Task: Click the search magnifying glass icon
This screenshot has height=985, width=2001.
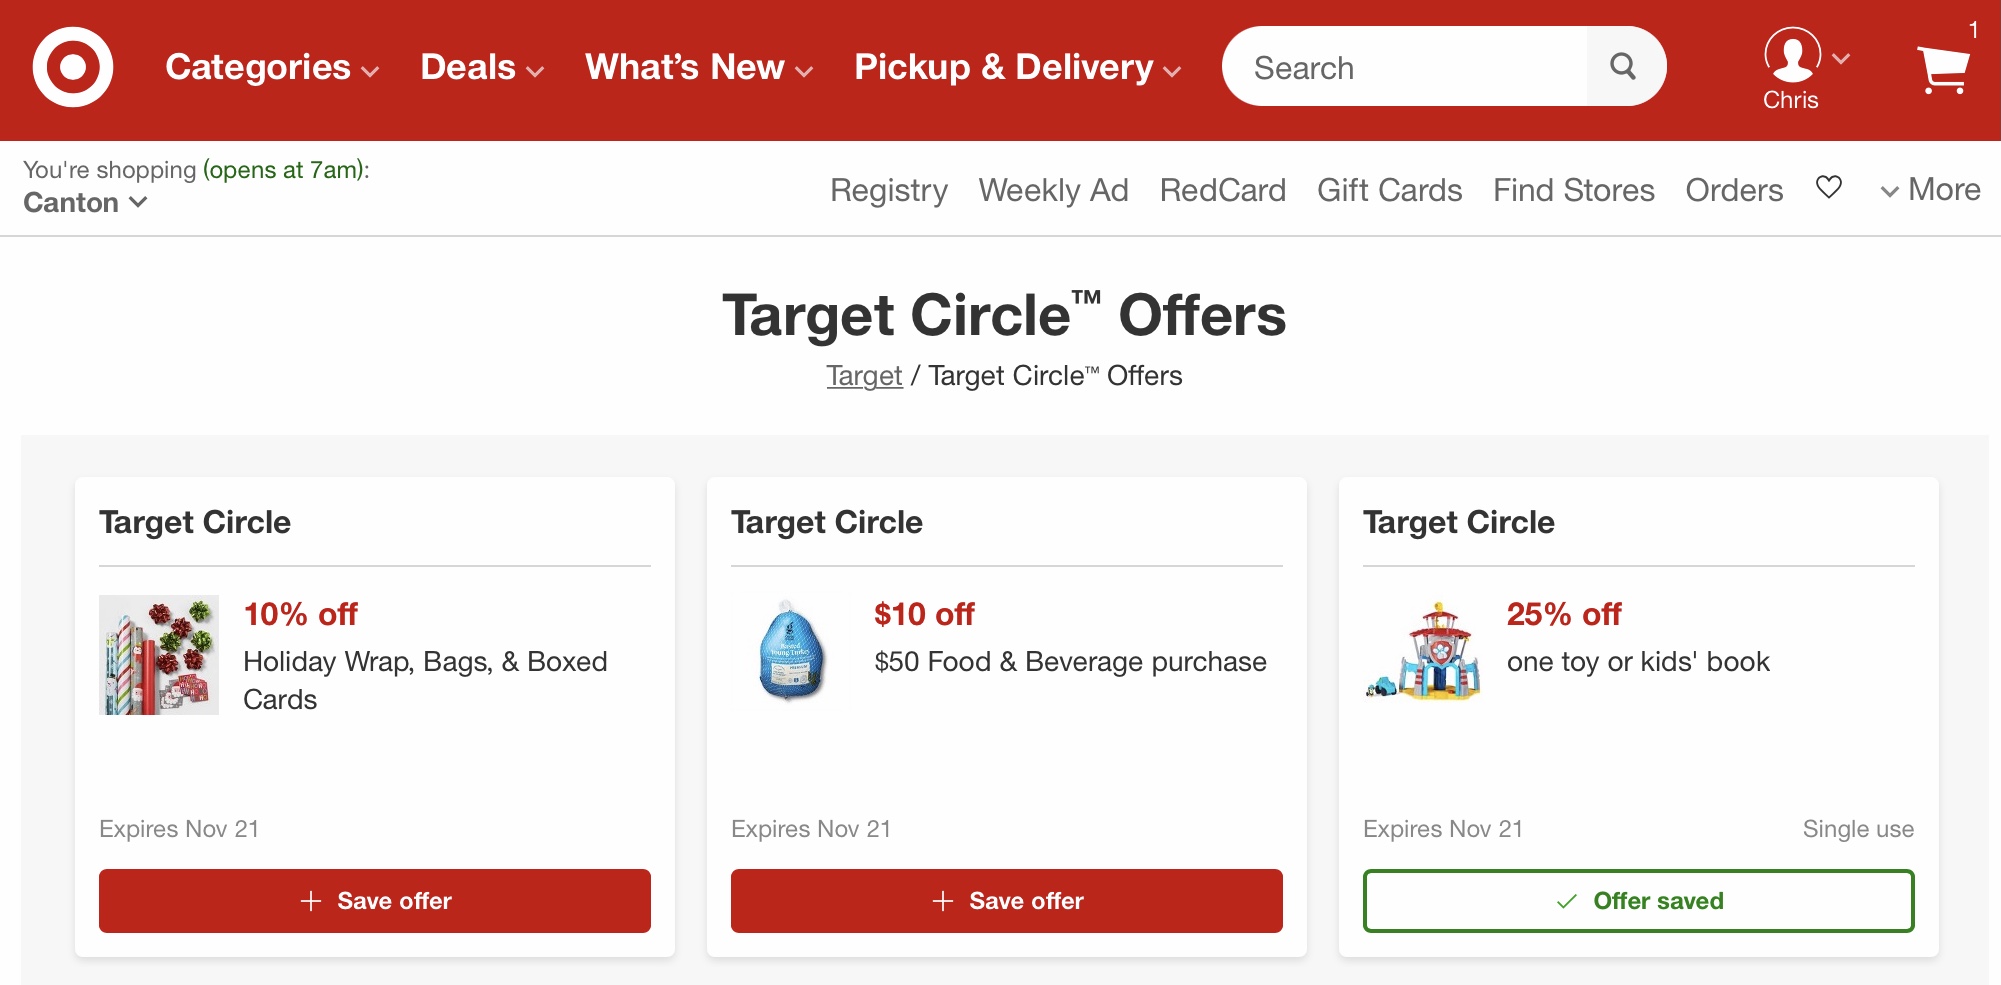Action: pyautogui.click(x=1623, y=67)
